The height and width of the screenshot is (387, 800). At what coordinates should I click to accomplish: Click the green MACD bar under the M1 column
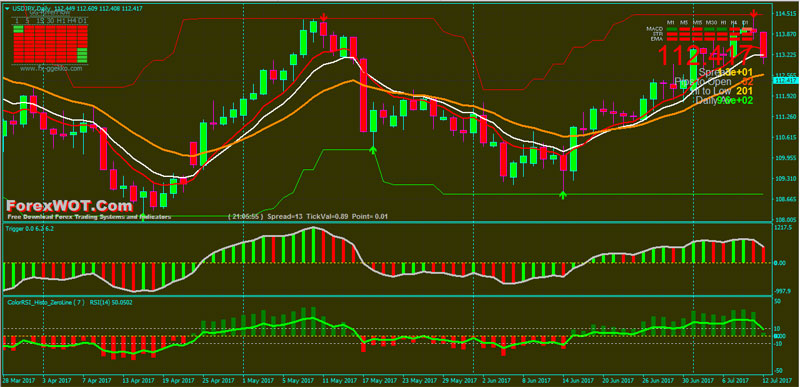coord(672,29)
